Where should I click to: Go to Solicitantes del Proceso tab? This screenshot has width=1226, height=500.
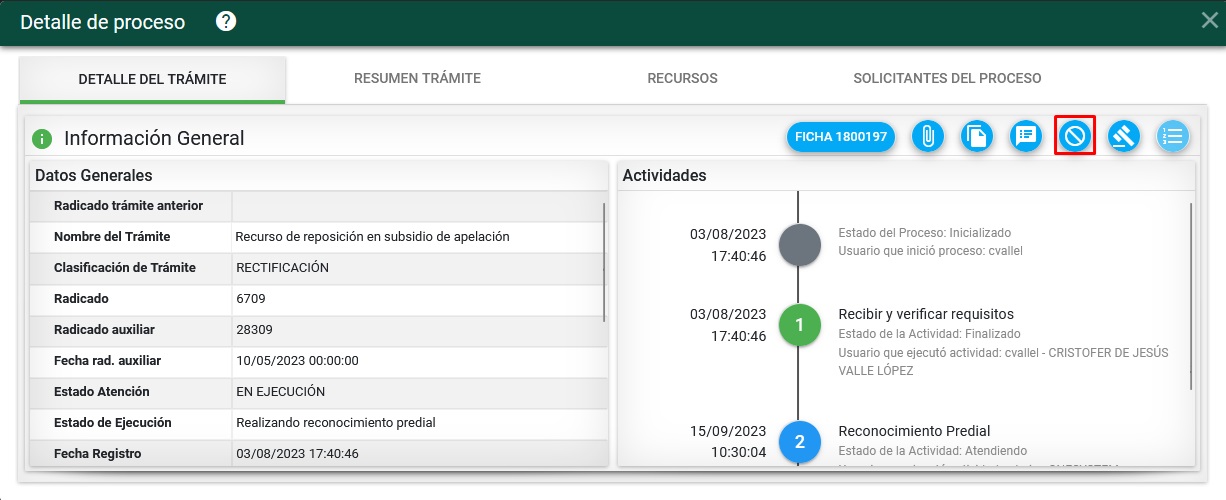coord(947,78)
